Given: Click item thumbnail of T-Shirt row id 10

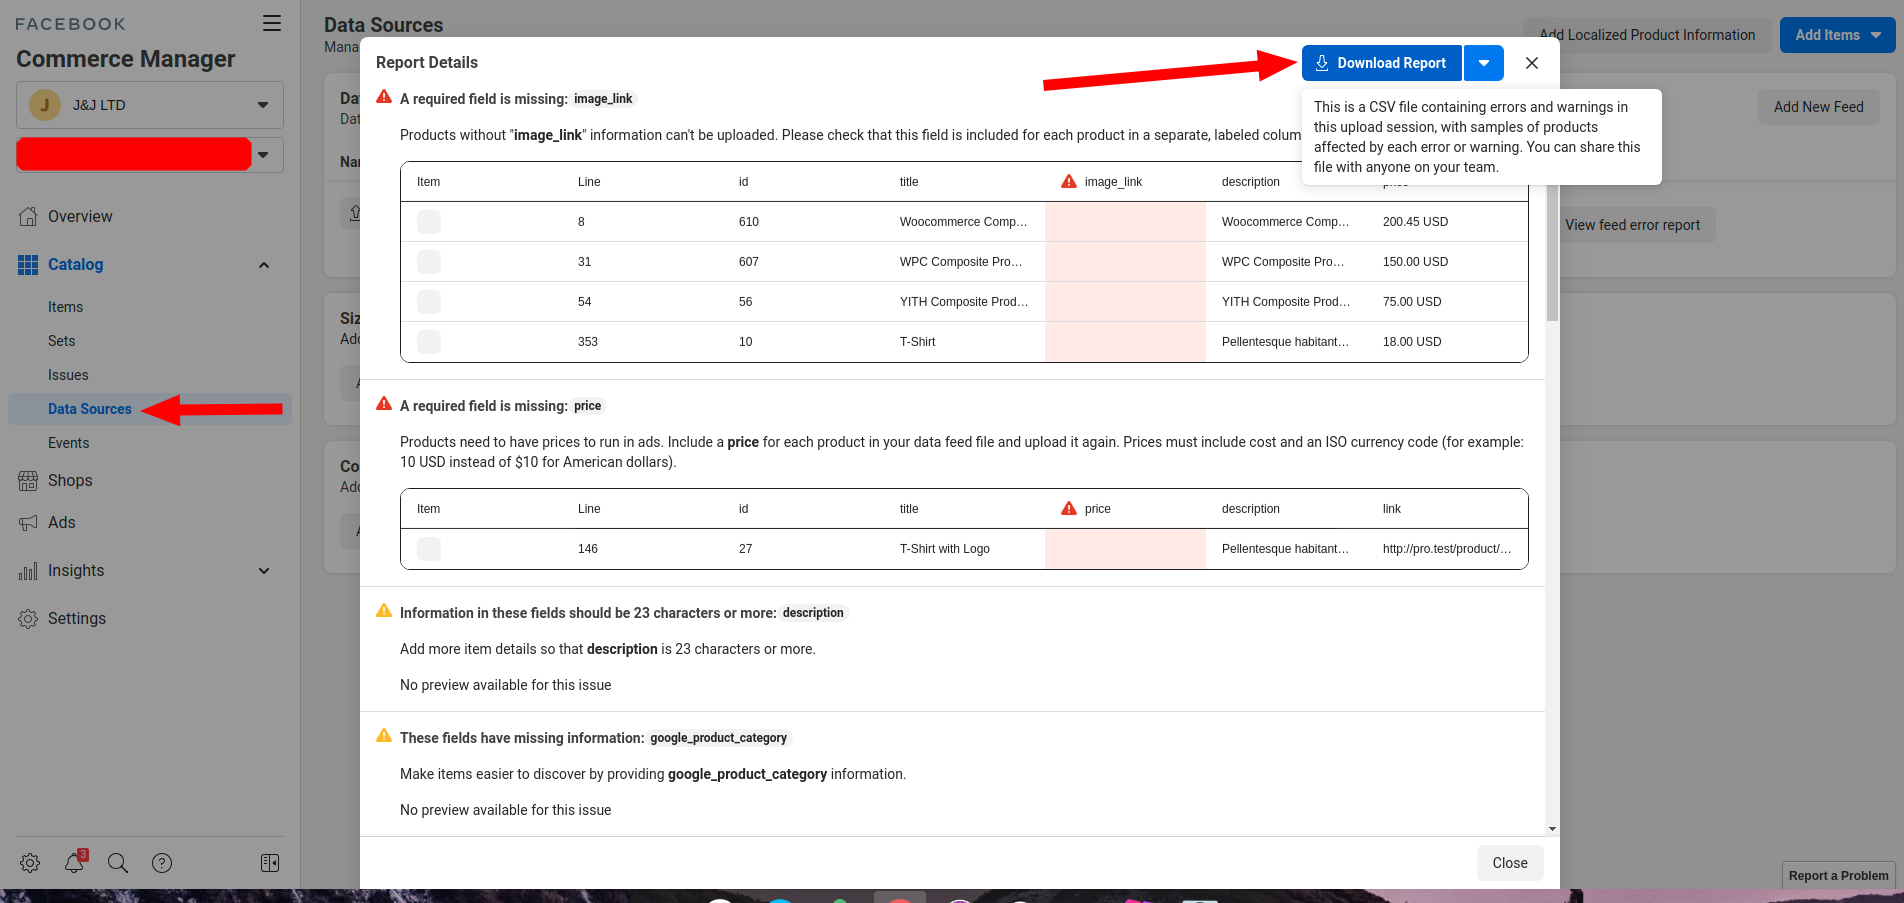Looking at the screenshot, I should [x=429, y=342].
